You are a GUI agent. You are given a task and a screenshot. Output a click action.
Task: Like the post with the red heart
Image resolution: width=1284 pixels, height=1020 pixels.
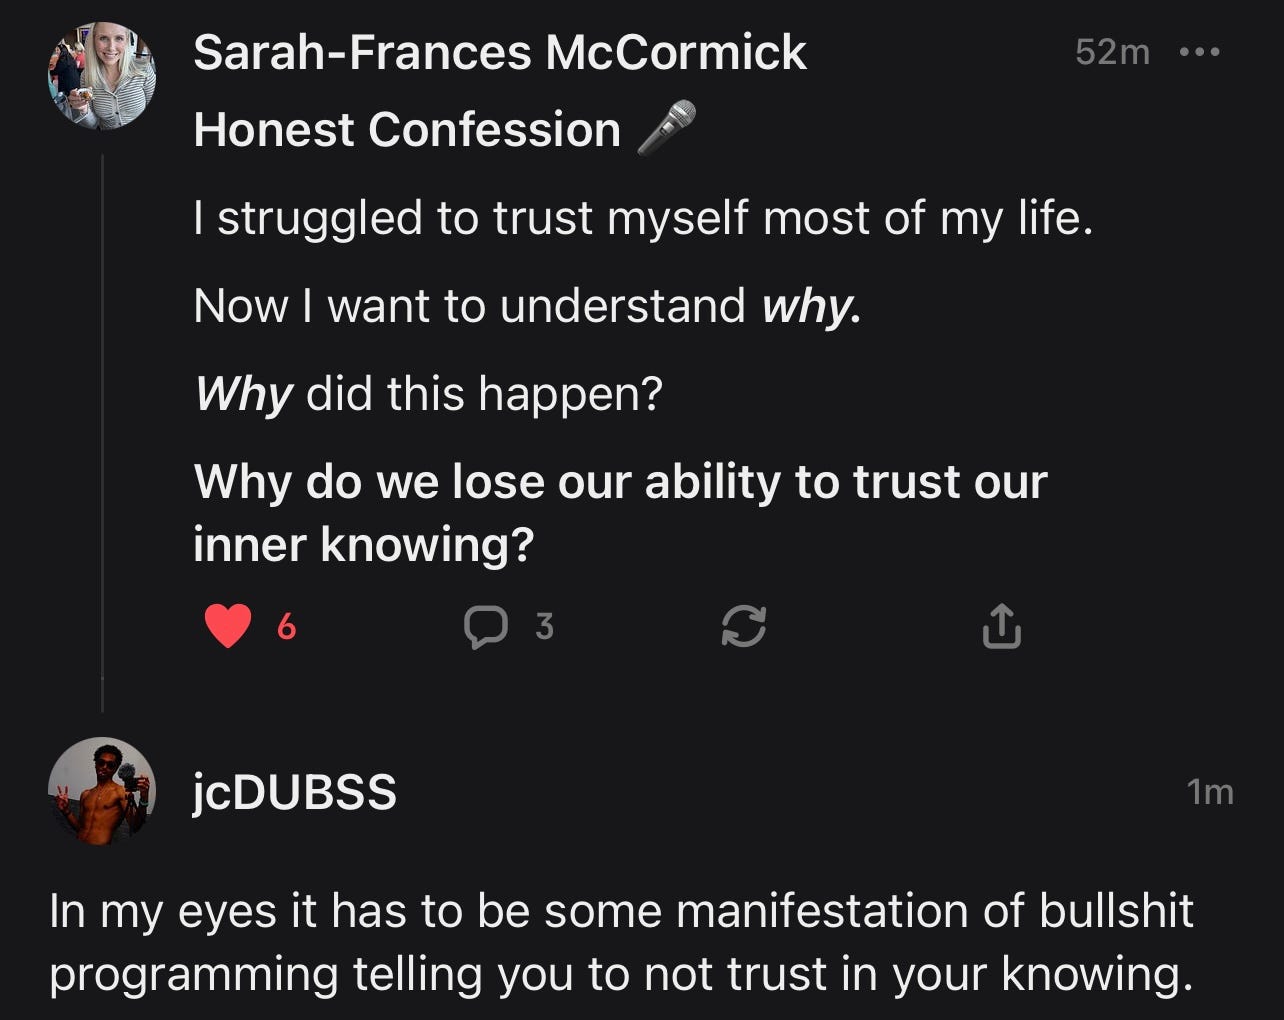(x=228, y=627)
